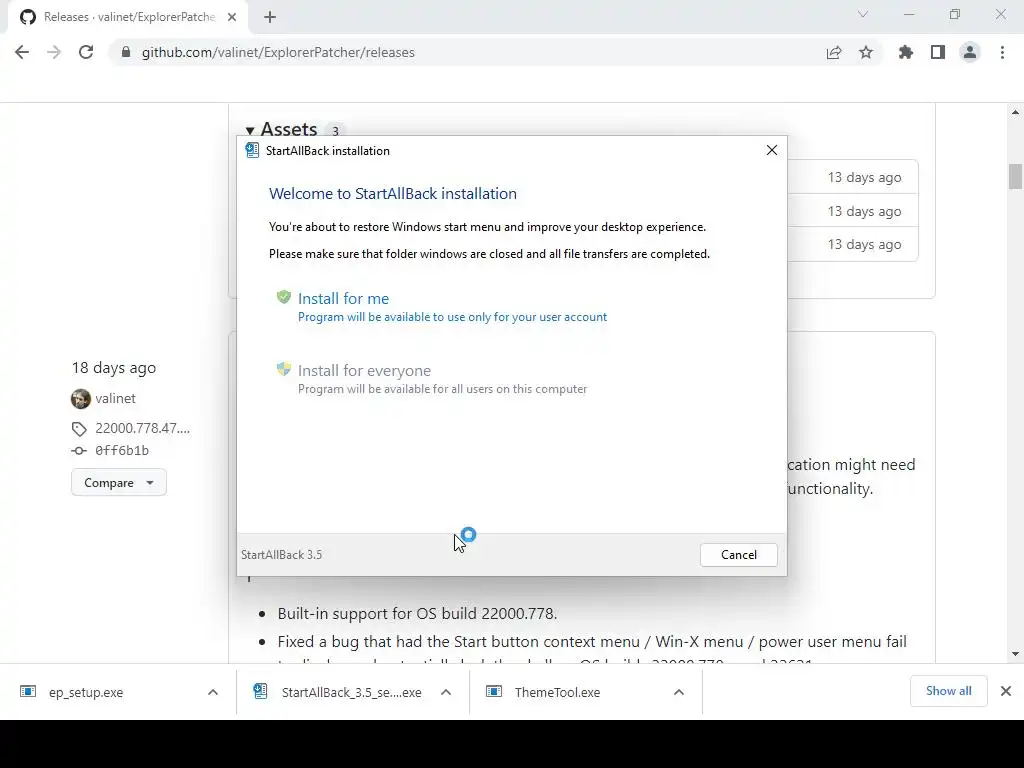This screenshot has height=768, width=1024.
Task: Choose Install for me
Action: pyautogui.click(x=344, y=298)
